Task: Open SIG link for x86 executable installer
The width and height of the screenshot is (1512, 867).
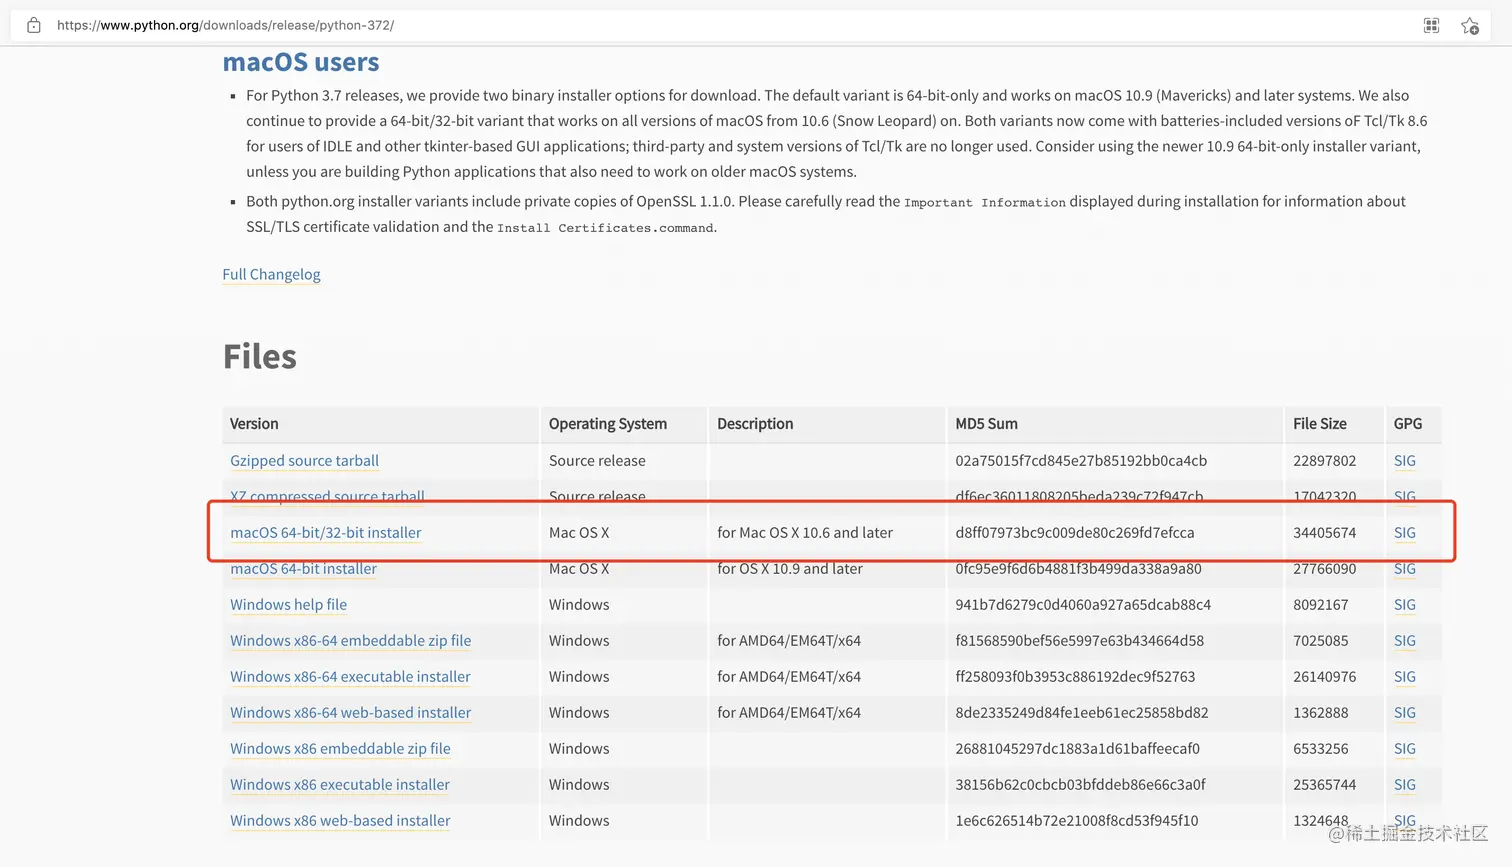Action: point(1404,785)
